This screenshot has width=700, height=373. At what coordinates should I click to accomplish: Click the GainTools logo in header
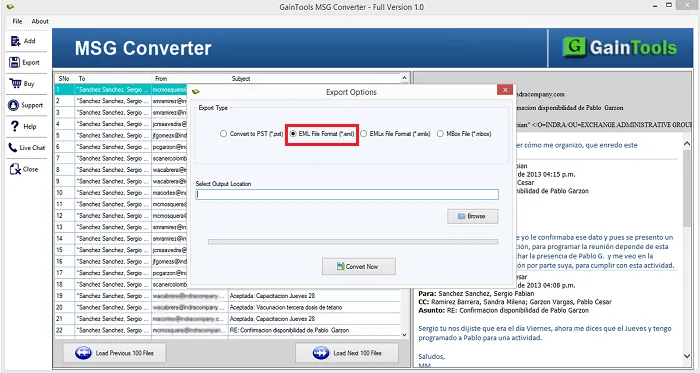620,48
